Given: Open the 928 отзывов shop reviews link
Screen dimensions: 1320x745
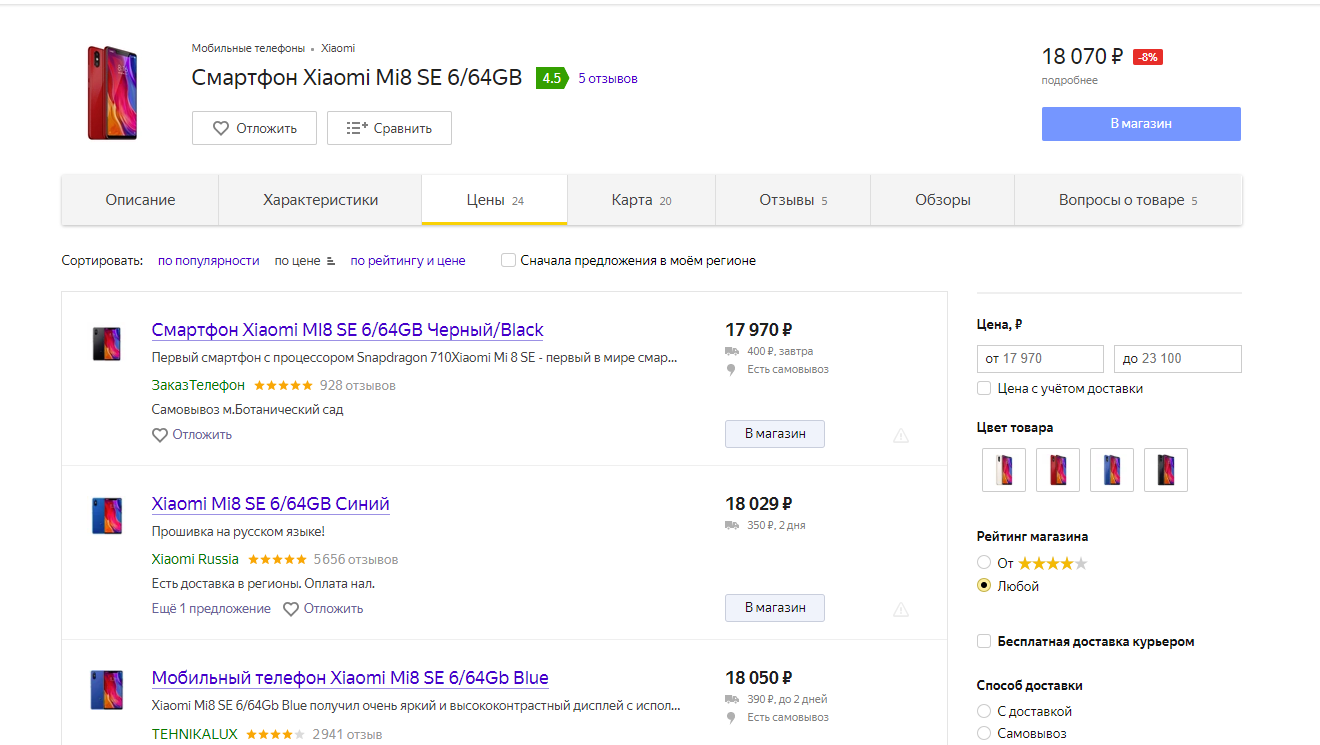Looking at the screenshot, I should 358,385.
